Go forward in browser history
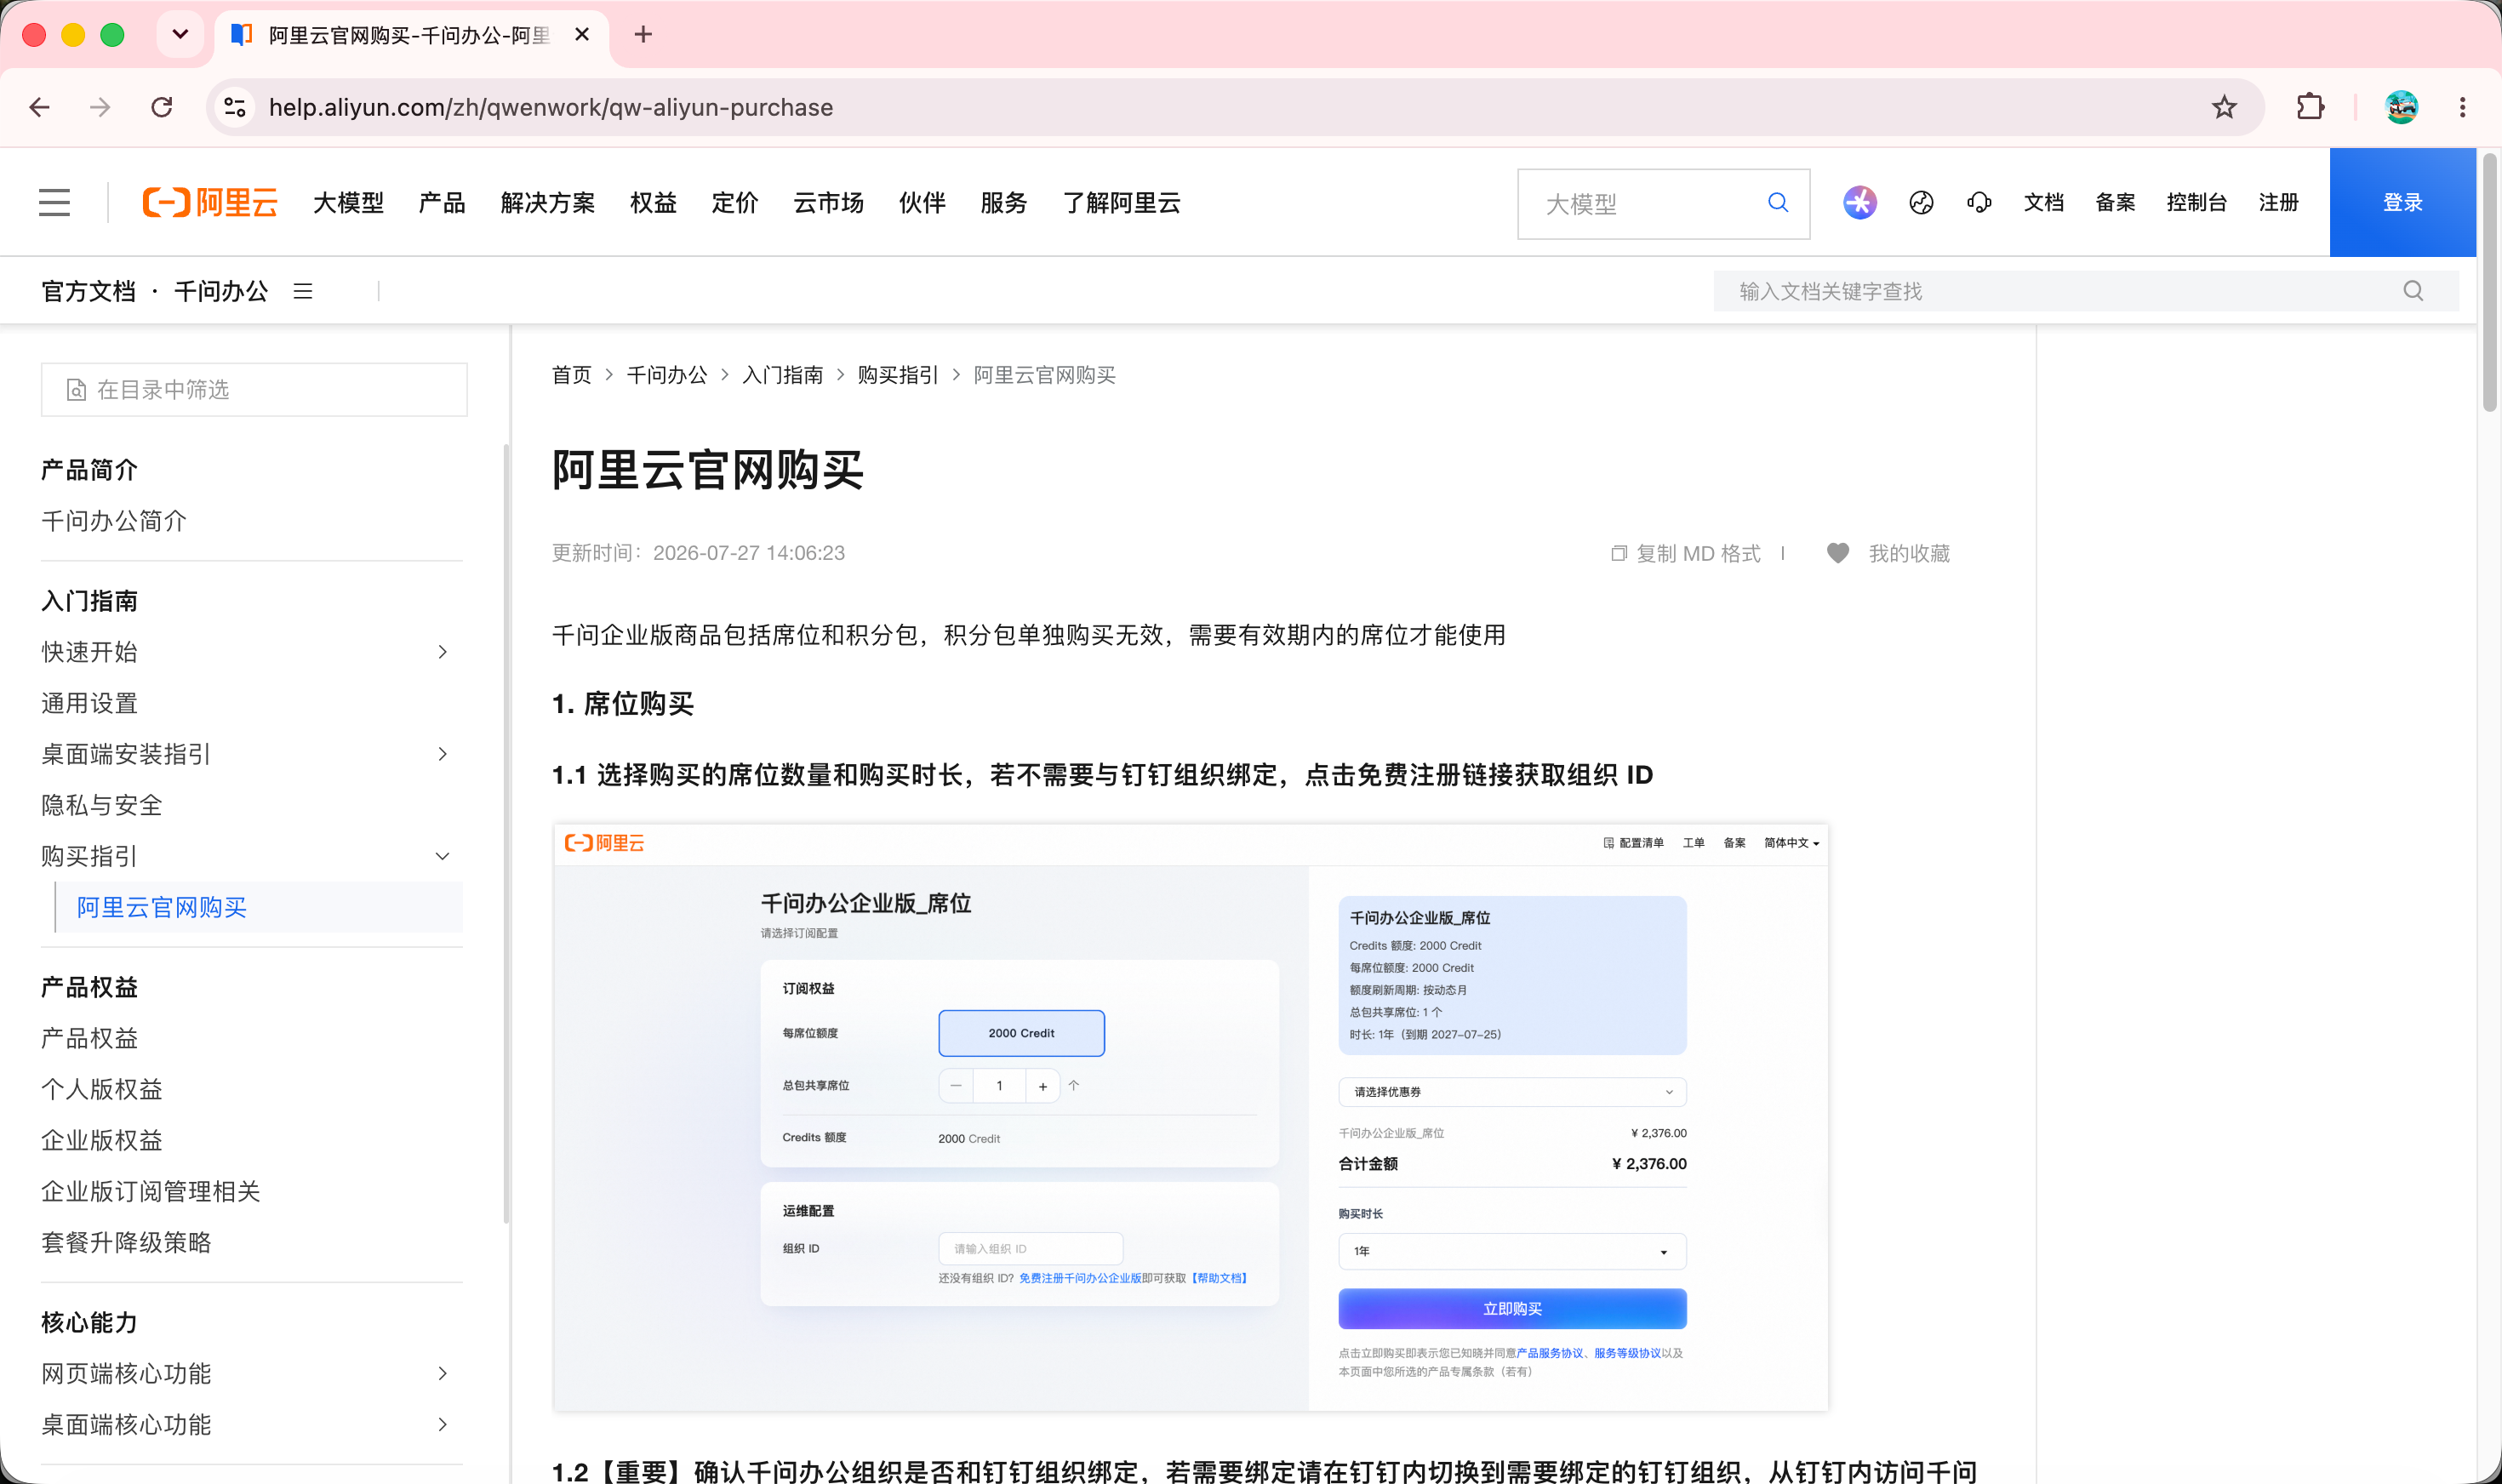This screenshot has height=1484, width=2502. click(x=100, y=107)
